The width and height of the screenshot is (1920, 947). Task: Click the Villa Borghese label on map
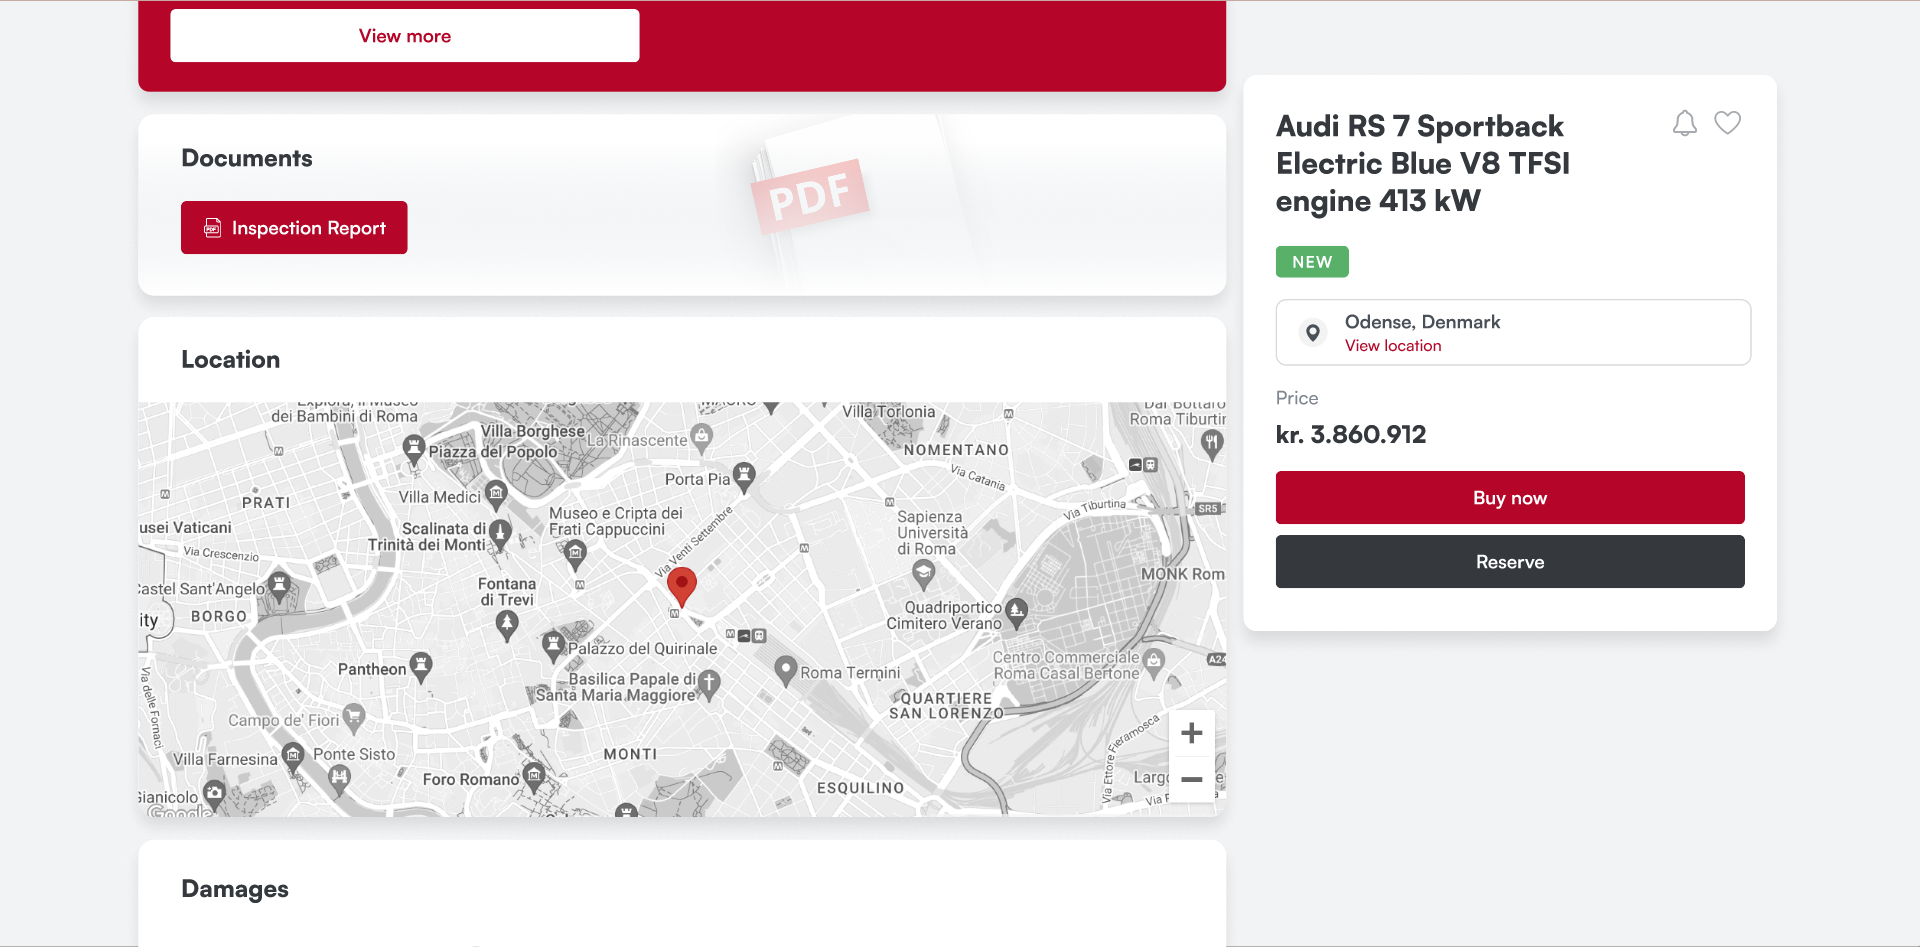[533, 431]
